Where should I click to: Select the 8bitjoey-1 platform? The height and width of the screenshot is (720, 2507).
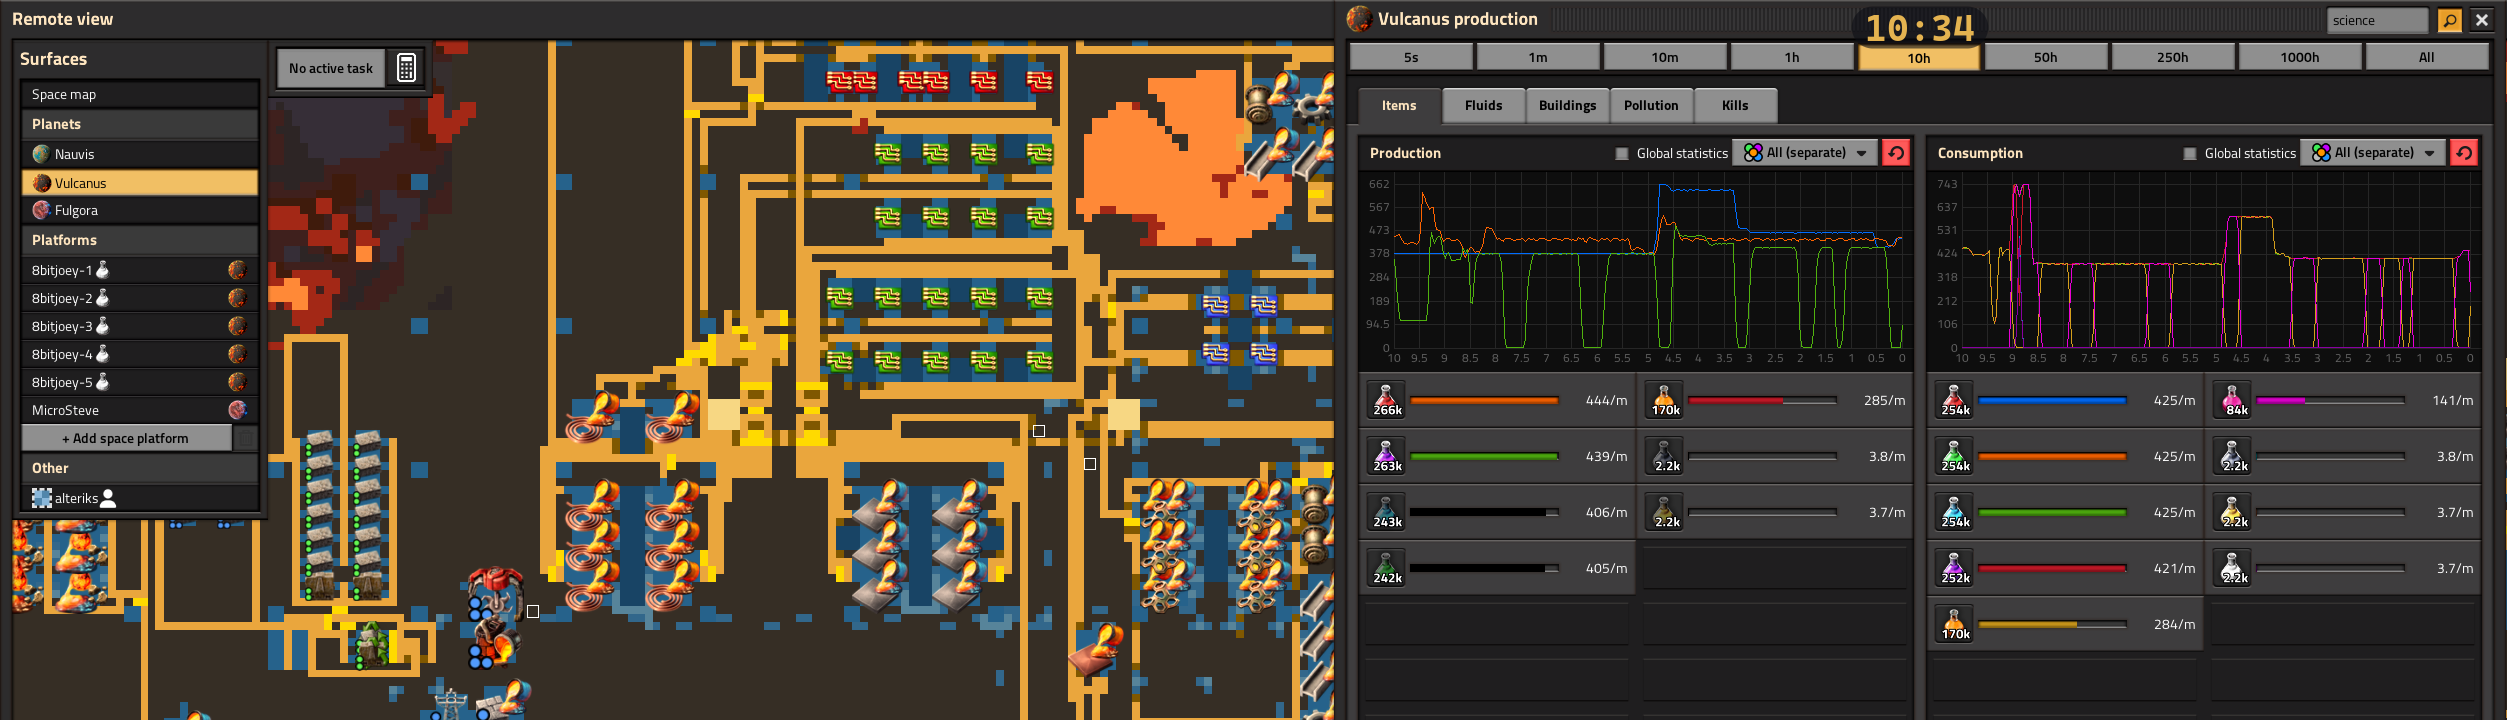point(140,270)
